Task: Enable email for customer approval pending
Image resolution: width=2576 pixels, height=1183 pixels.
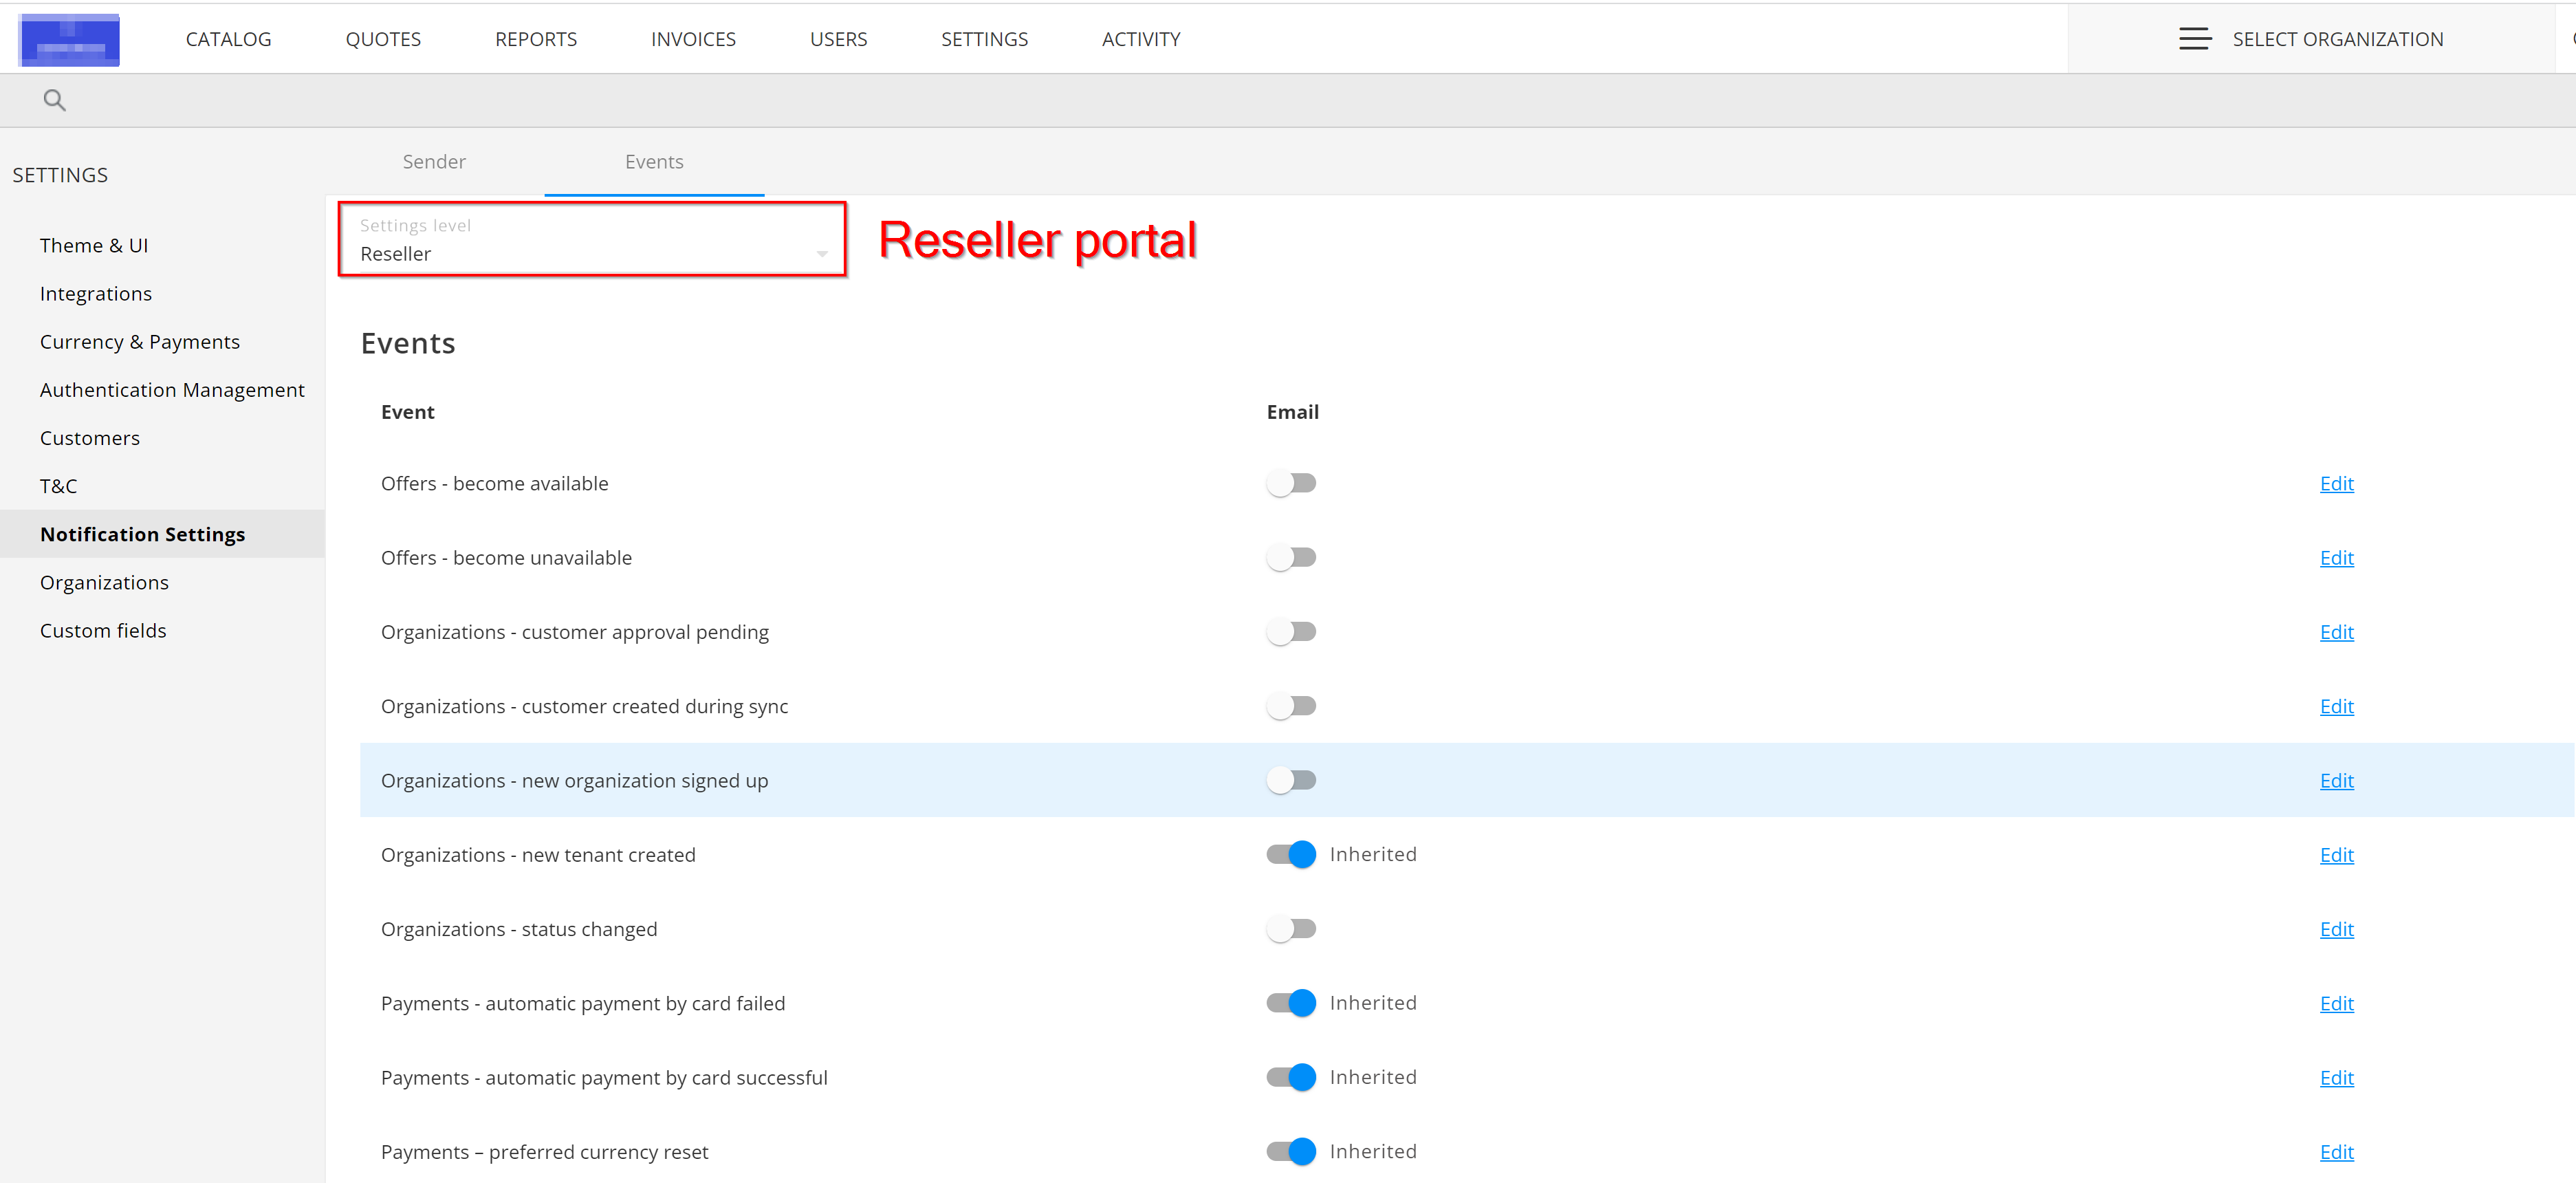Action: (1291, 632)
